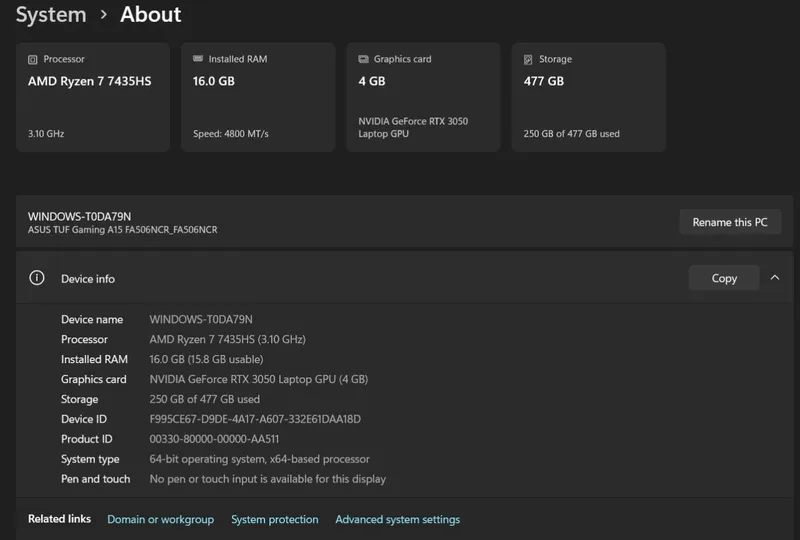Click 250 GB of 477 GB used in Storage card
Screen dimensions: 800x540
[571, 134]
